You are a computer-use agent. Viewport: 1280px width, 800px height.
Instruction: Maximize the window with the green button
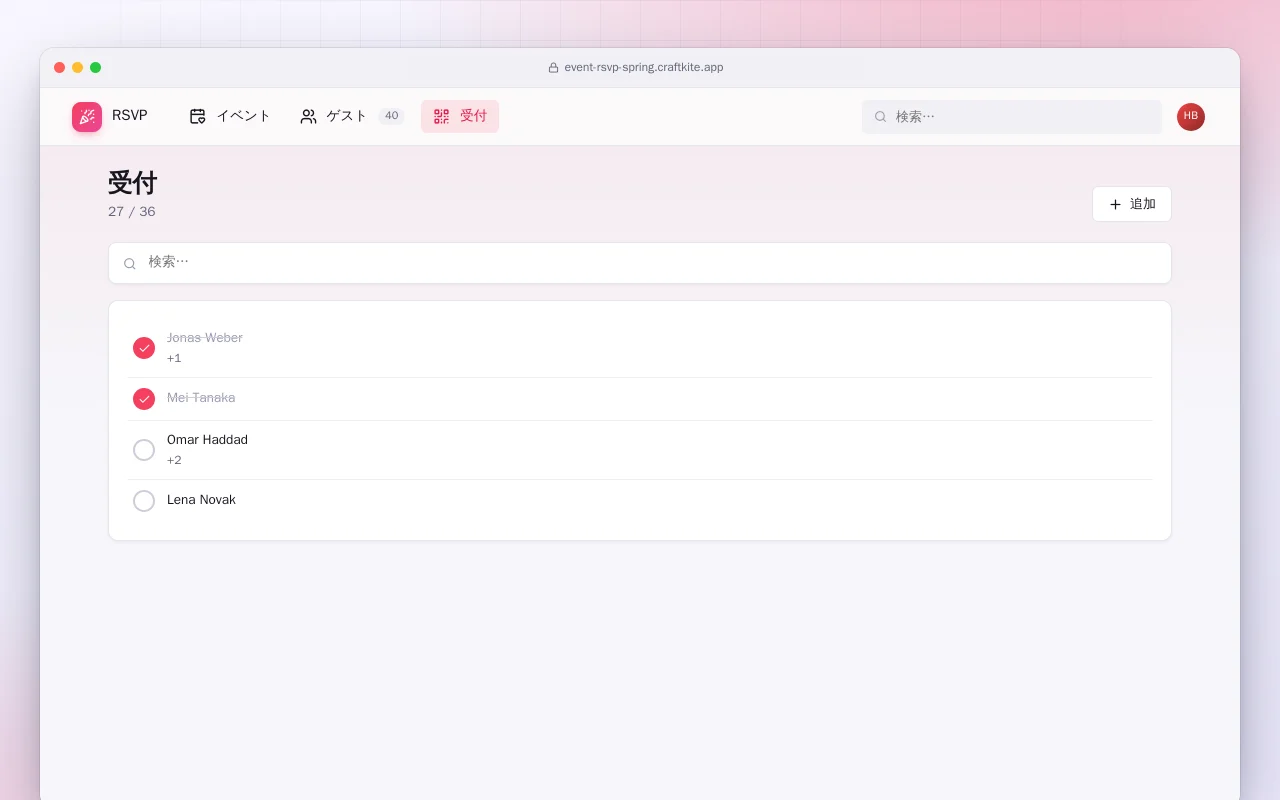tap(96, 68)
